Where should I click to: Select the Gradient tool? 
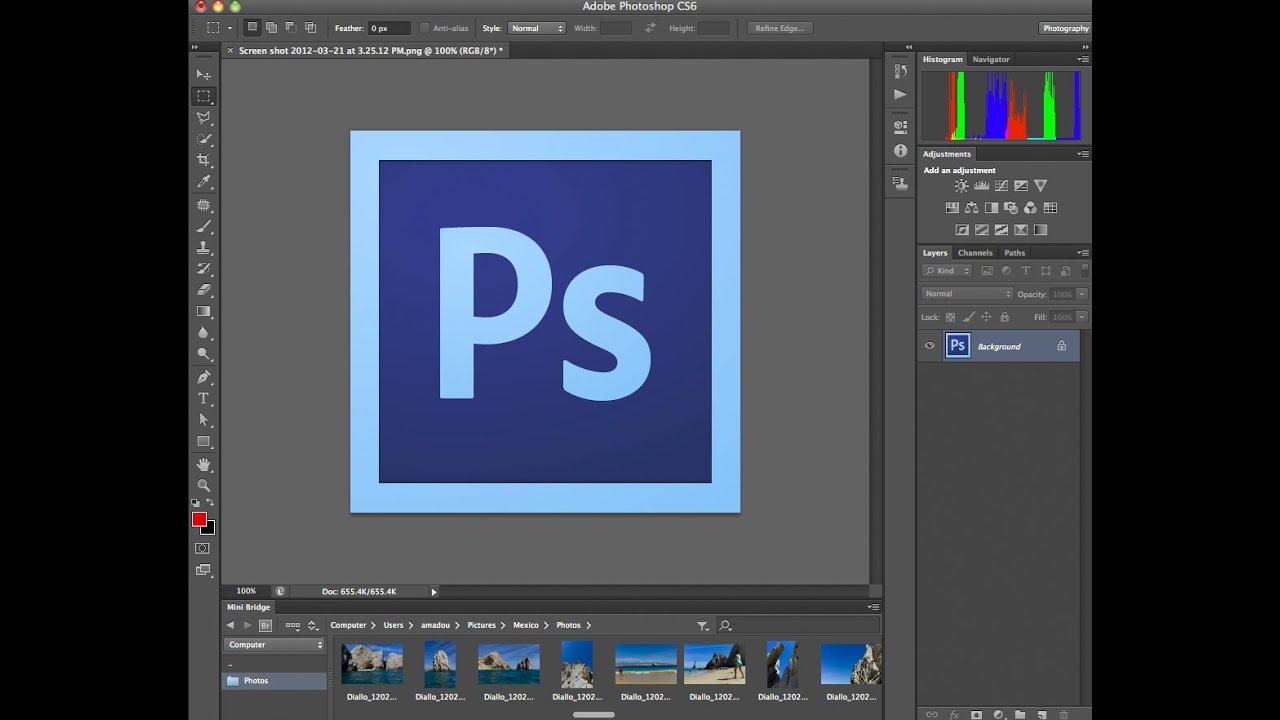203,311
